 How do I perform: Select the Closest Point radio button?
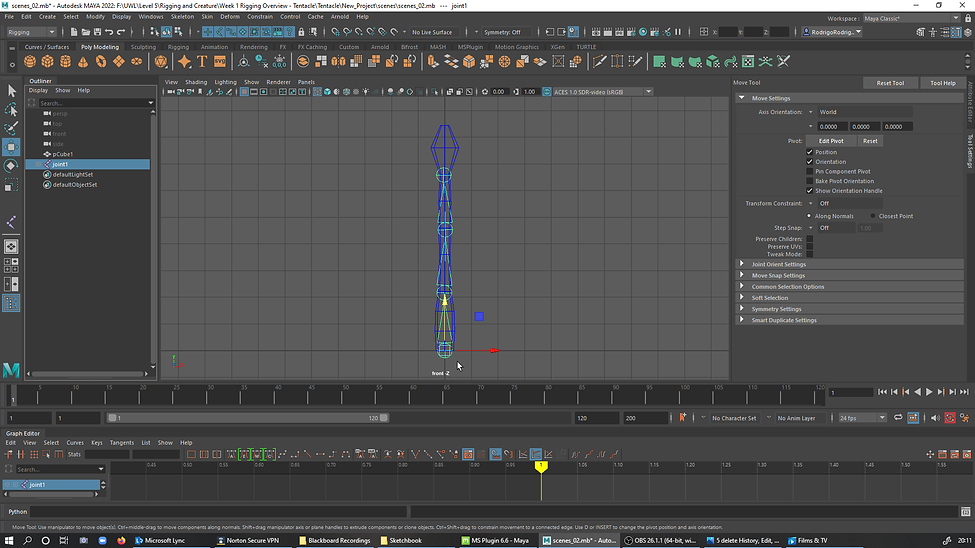coord(873,216)
